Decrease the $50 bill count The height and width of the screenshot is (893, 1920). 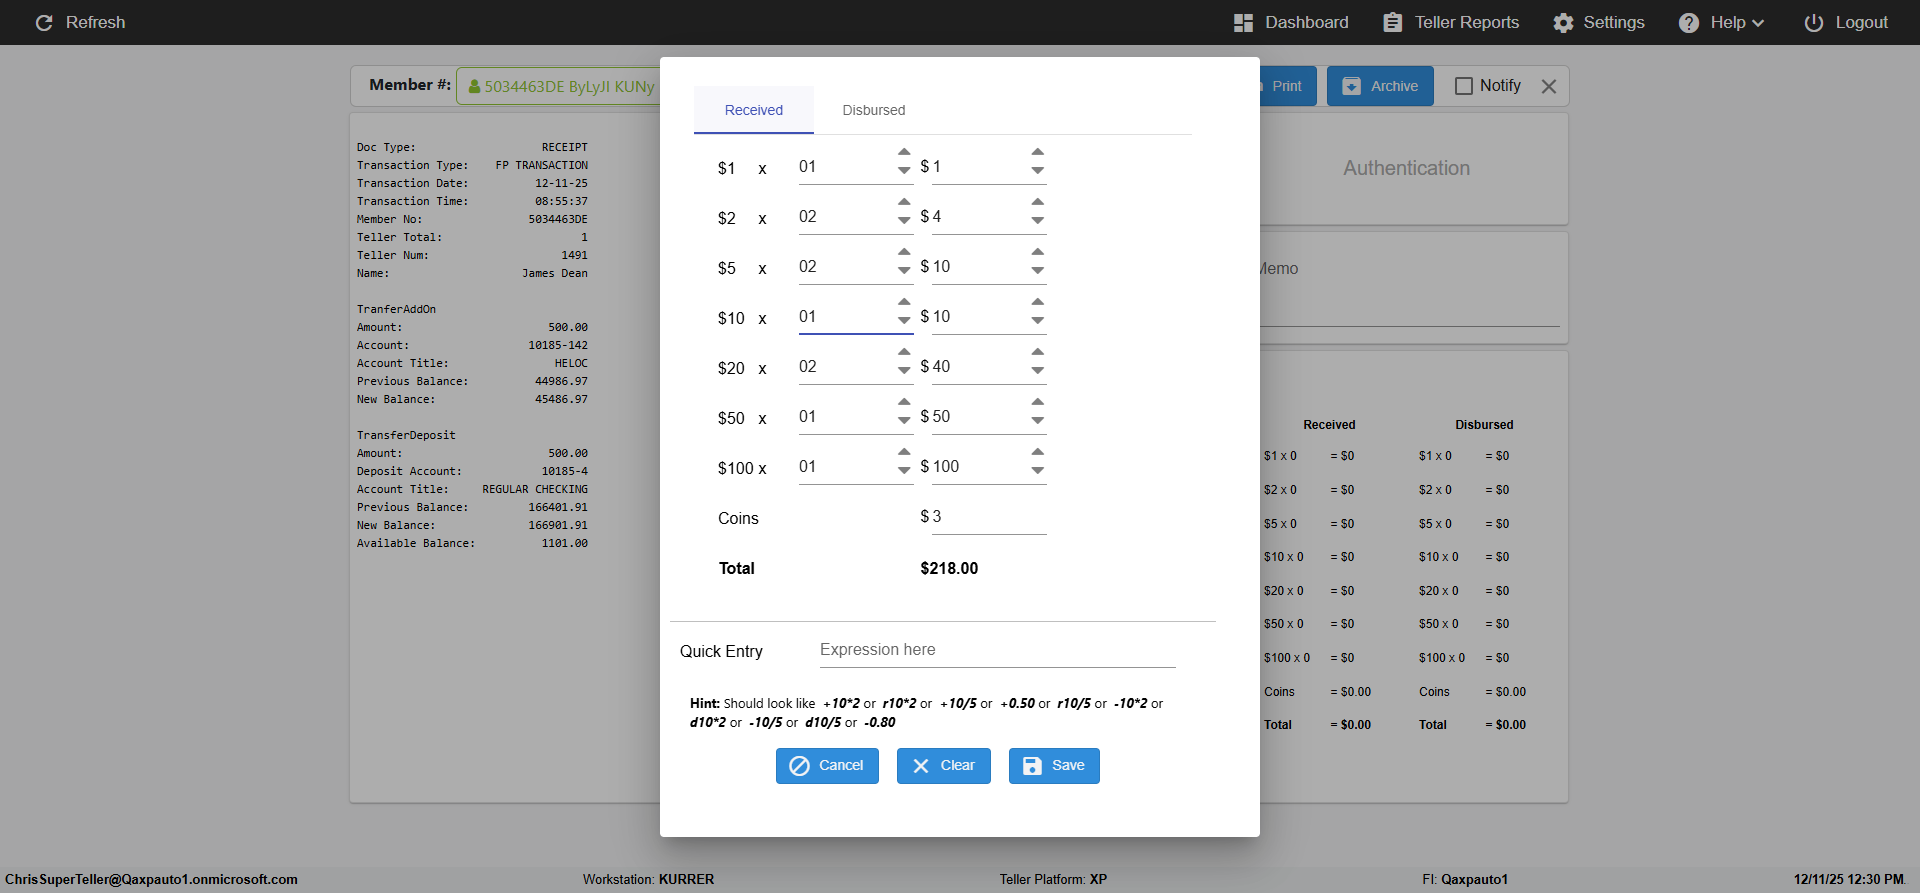[x=904, y=421]
